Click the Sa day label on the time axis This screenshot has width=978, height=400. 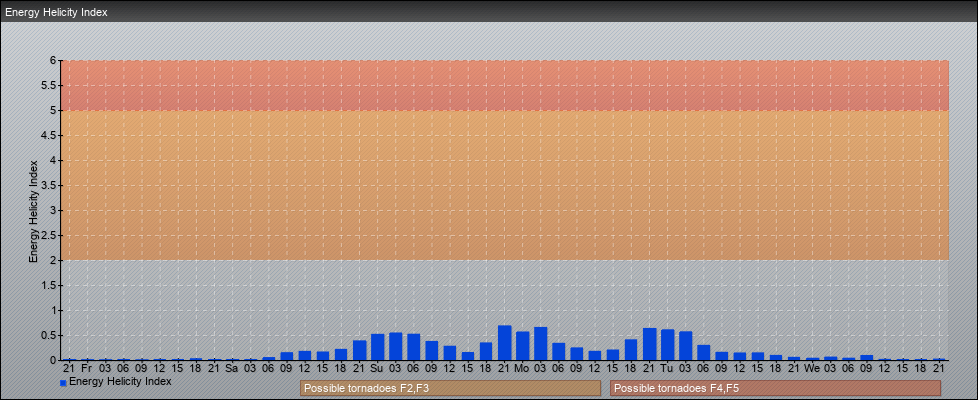click(x=231, y=369)
